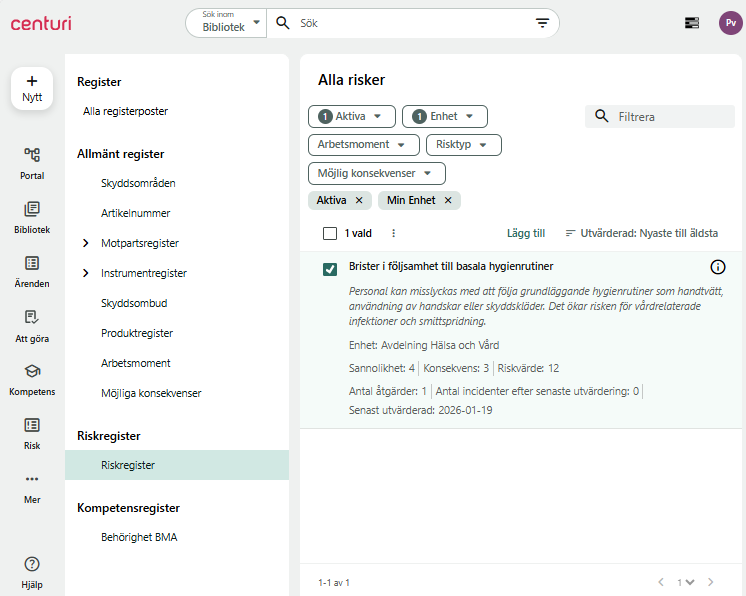Expand the Motpartsregister tree item
This screenshot has height=596, width=746.
click(x=86, y=243)
